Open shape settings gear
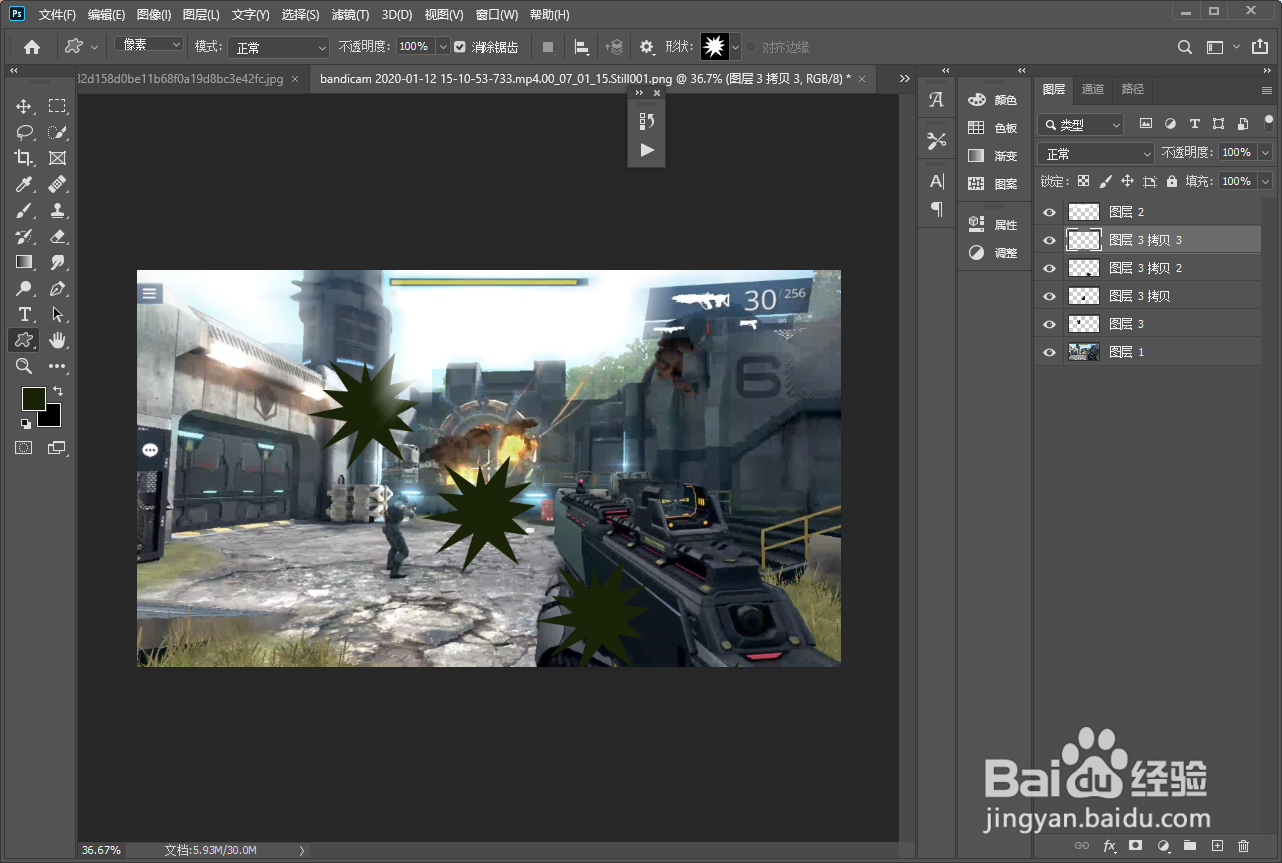This screenshot has width=1282, height=863. (x=647, y=47)
